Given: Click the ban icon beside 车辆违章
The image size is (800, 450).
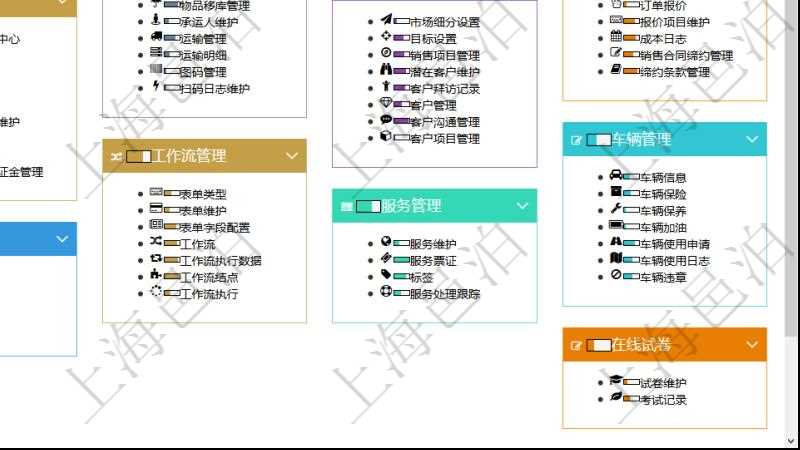Looking at the screenshot, I should click(616, 274).
